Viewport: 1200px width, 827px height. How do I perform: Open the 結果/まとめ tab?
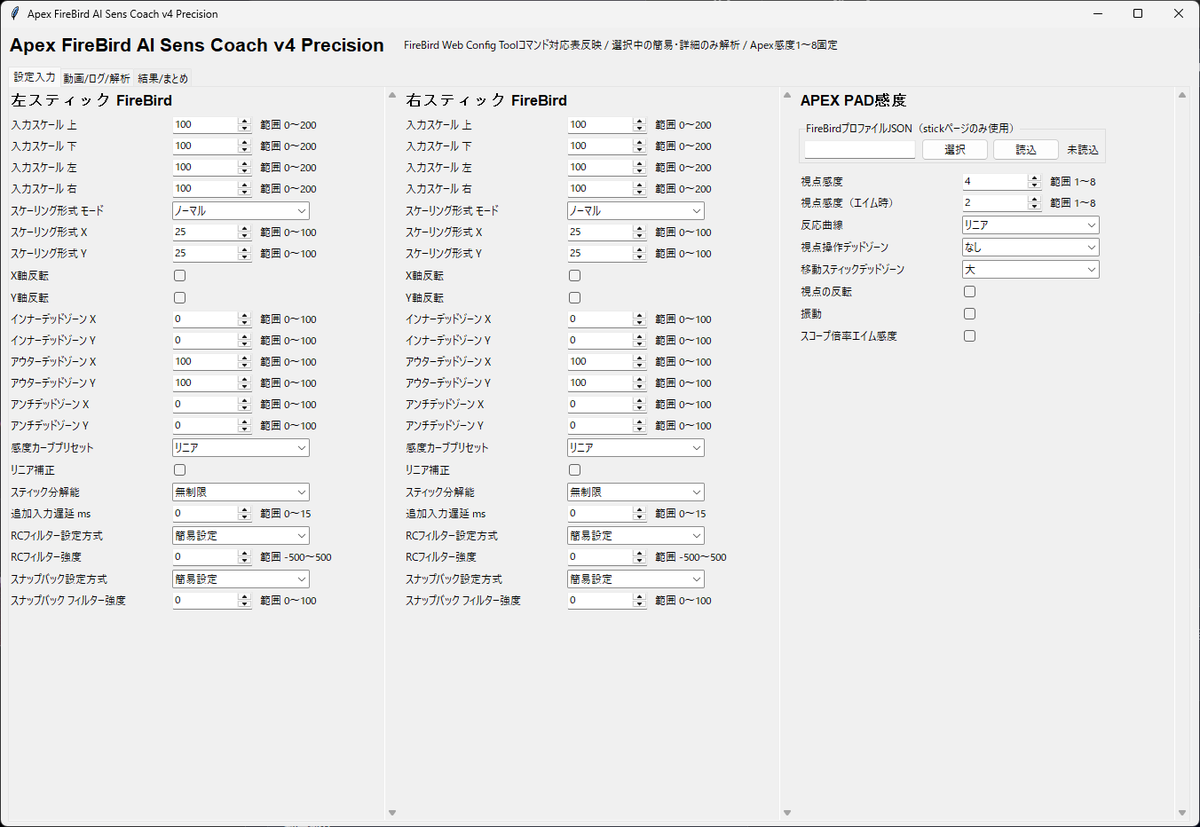[x=163, y=78]
